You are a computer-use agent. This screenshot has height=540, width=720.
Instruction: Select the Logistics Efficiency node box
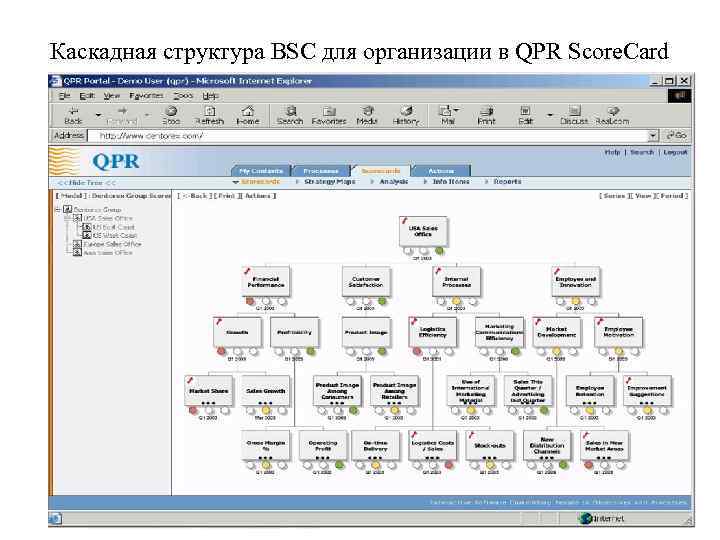tap(433, 332)
